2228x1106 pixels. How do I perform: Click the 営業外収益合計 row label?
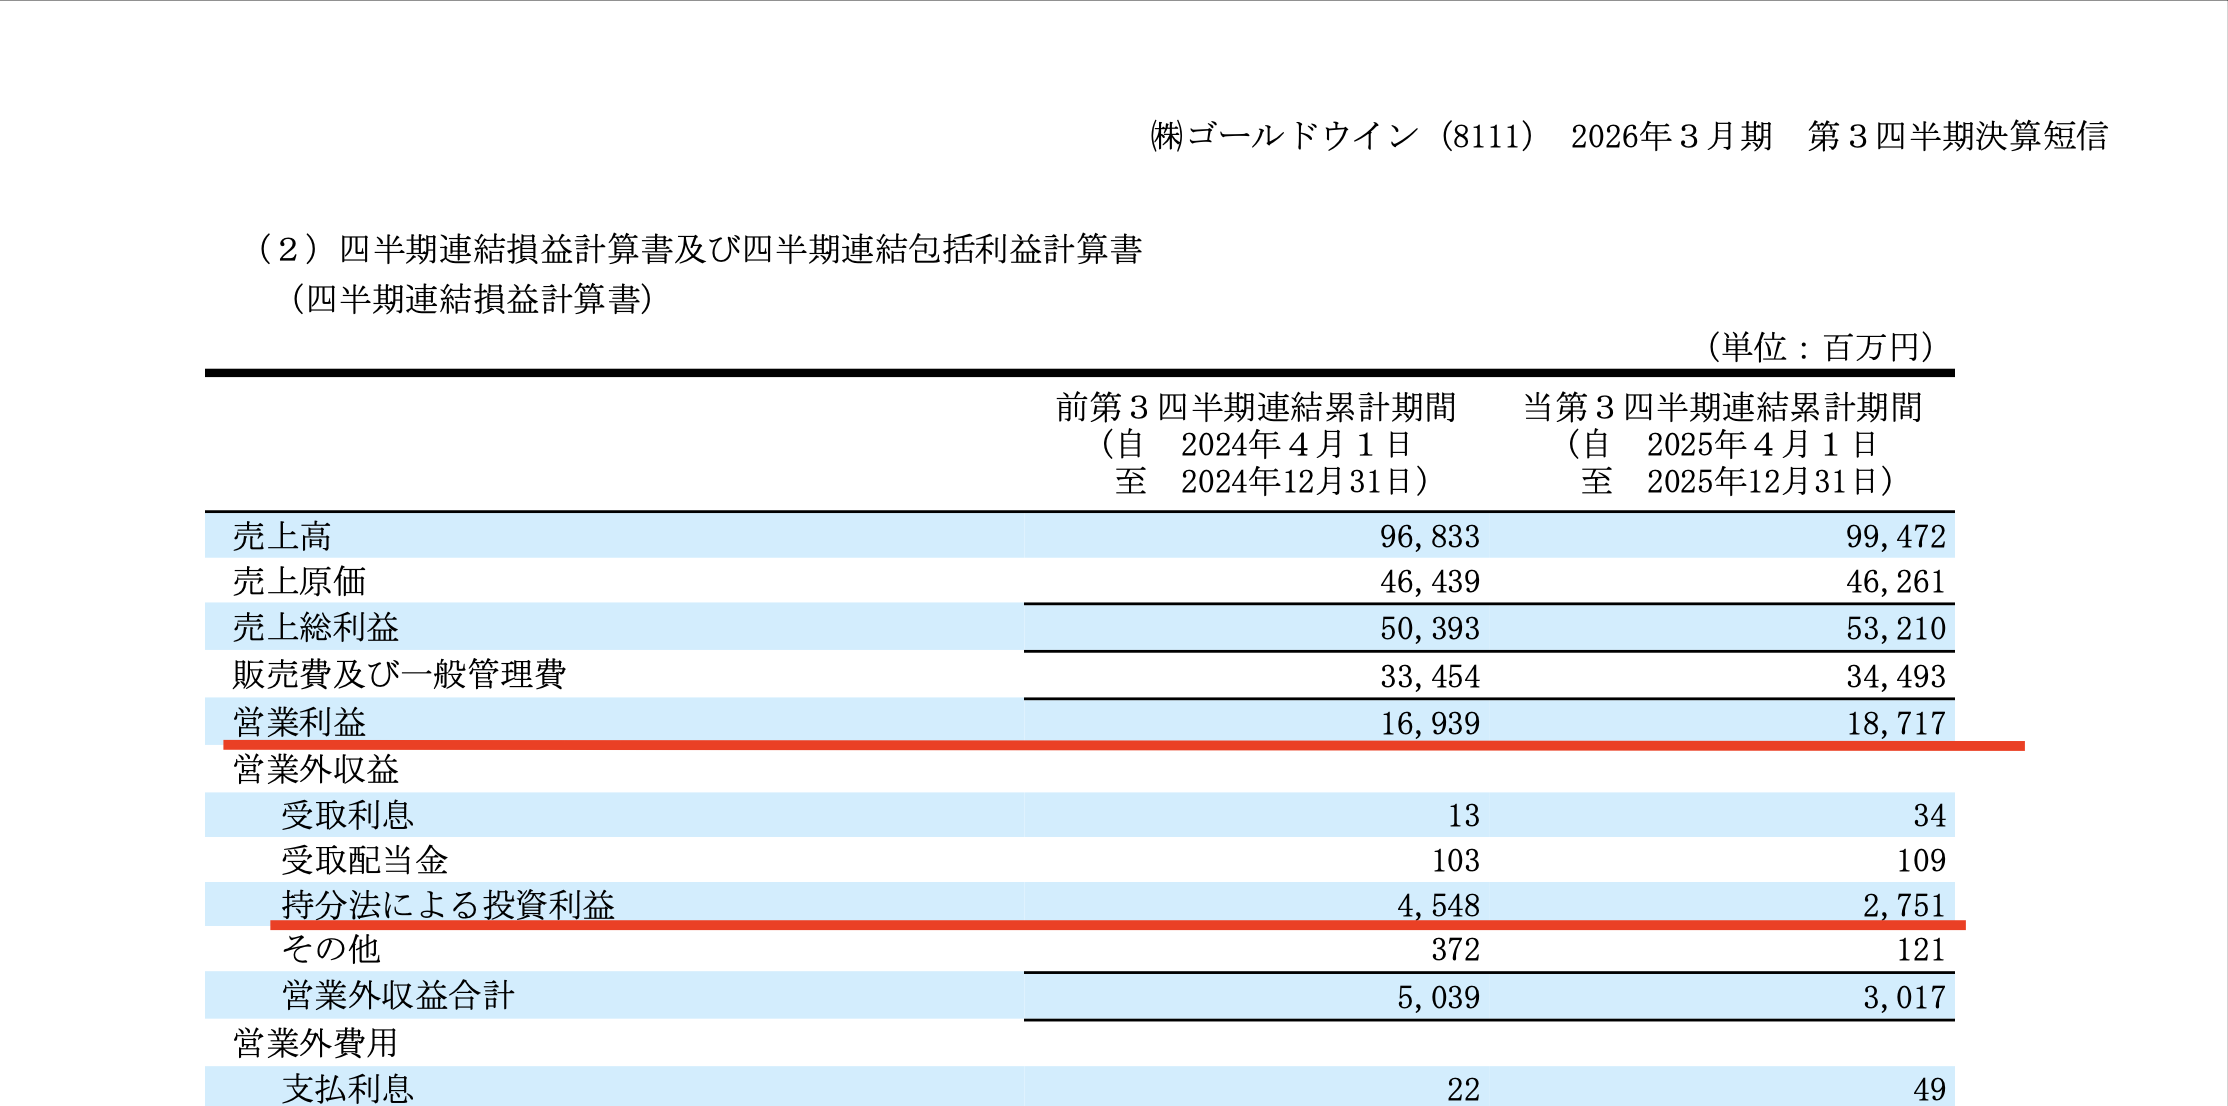point(398,996)
